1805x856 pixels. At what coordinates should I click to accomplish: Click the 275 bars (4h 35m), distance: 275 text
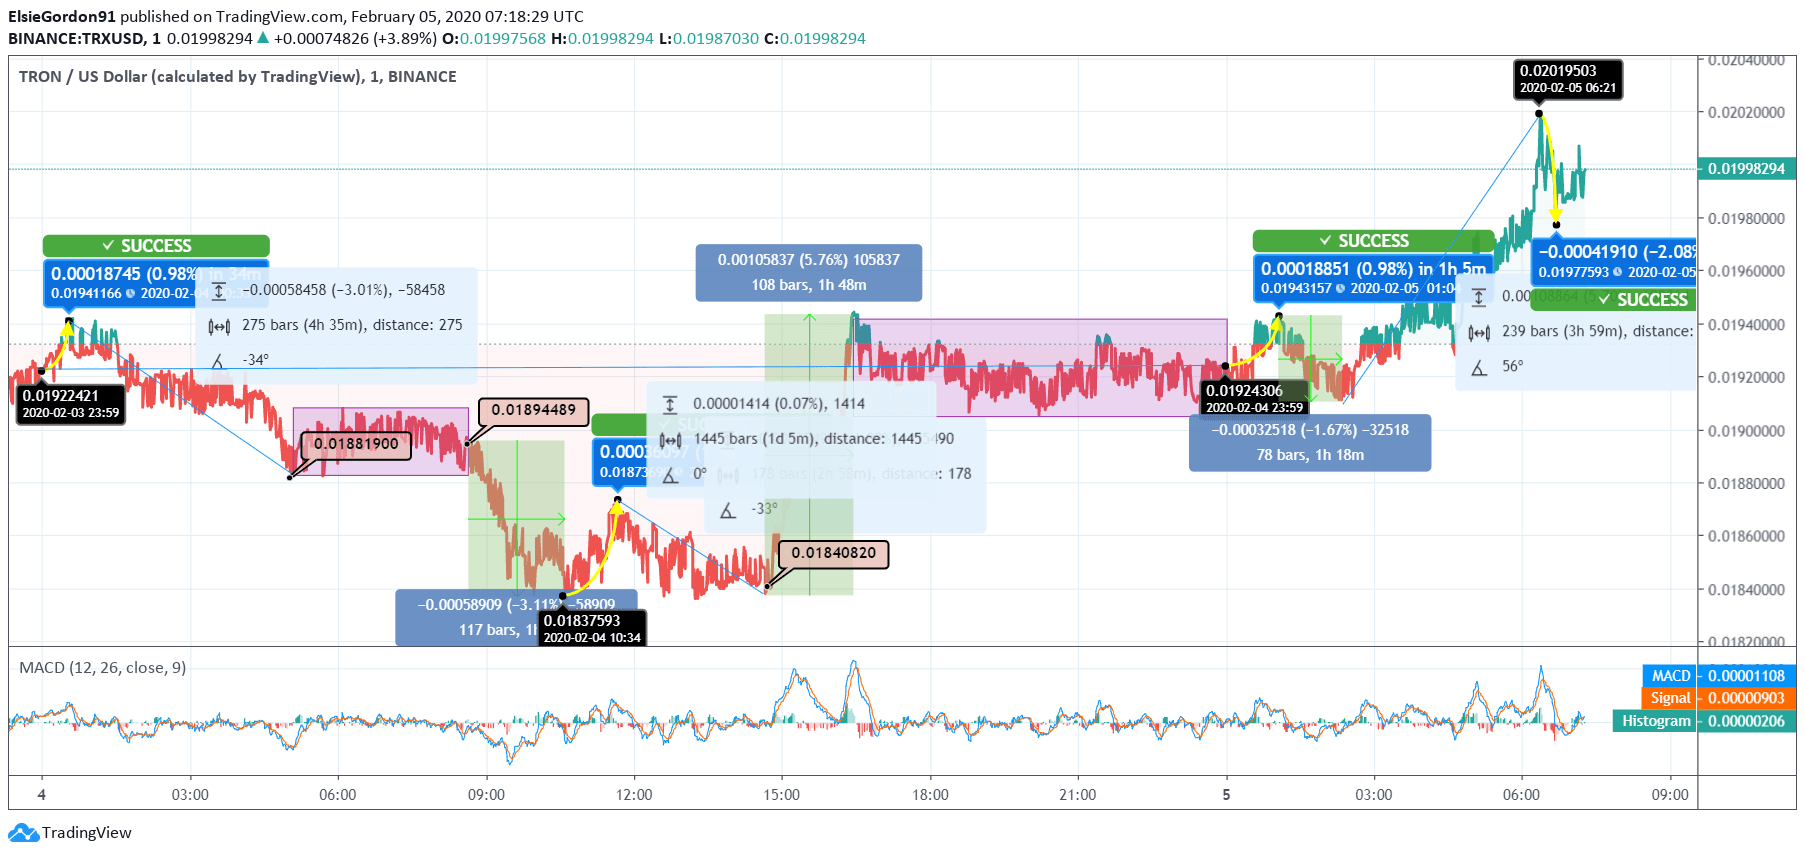point(352,325)
